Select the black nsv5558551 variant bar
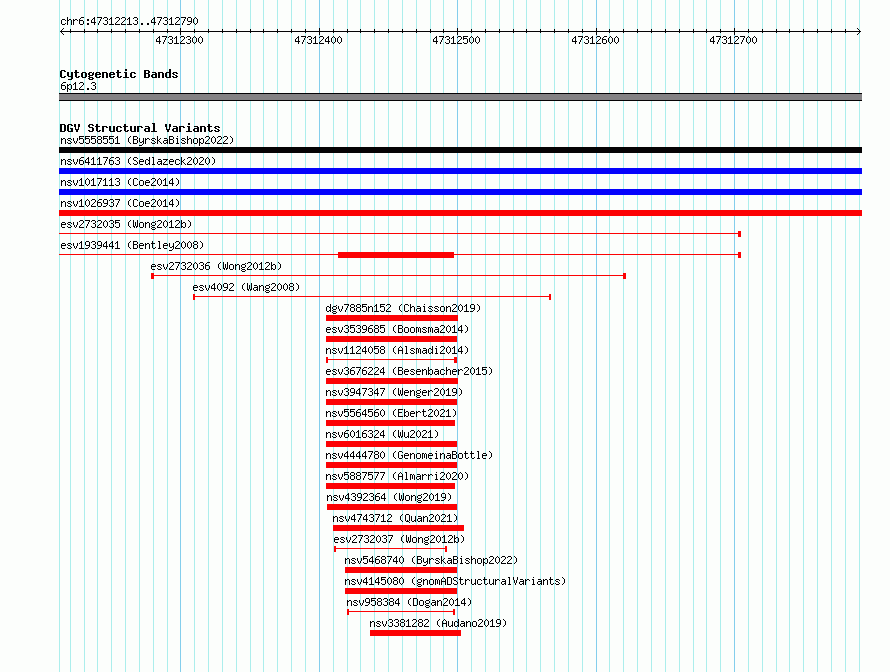 click(x=460, y=150)
